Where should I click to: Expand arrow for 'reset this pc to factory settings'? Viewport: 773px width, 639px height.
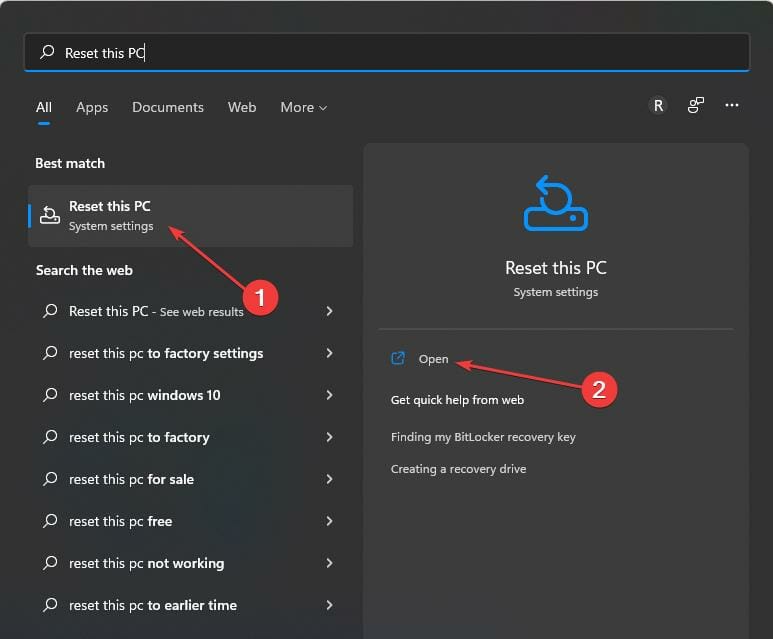[x=330, y=353]
